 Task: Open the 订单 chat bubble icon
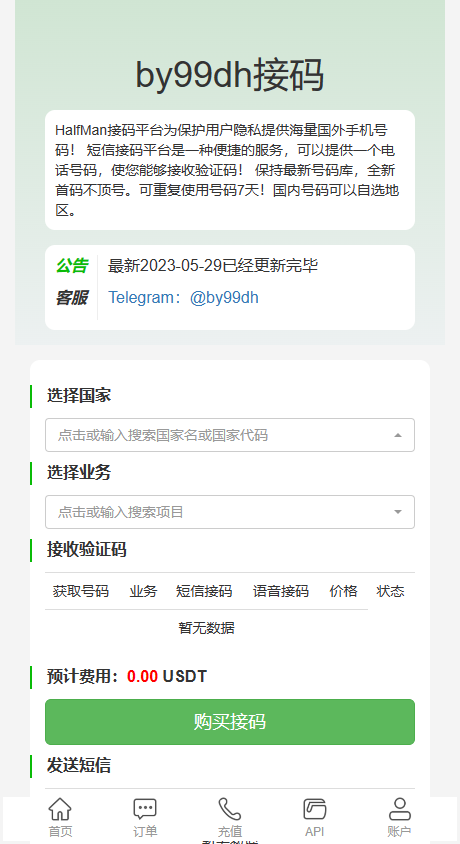coord(145,809)
